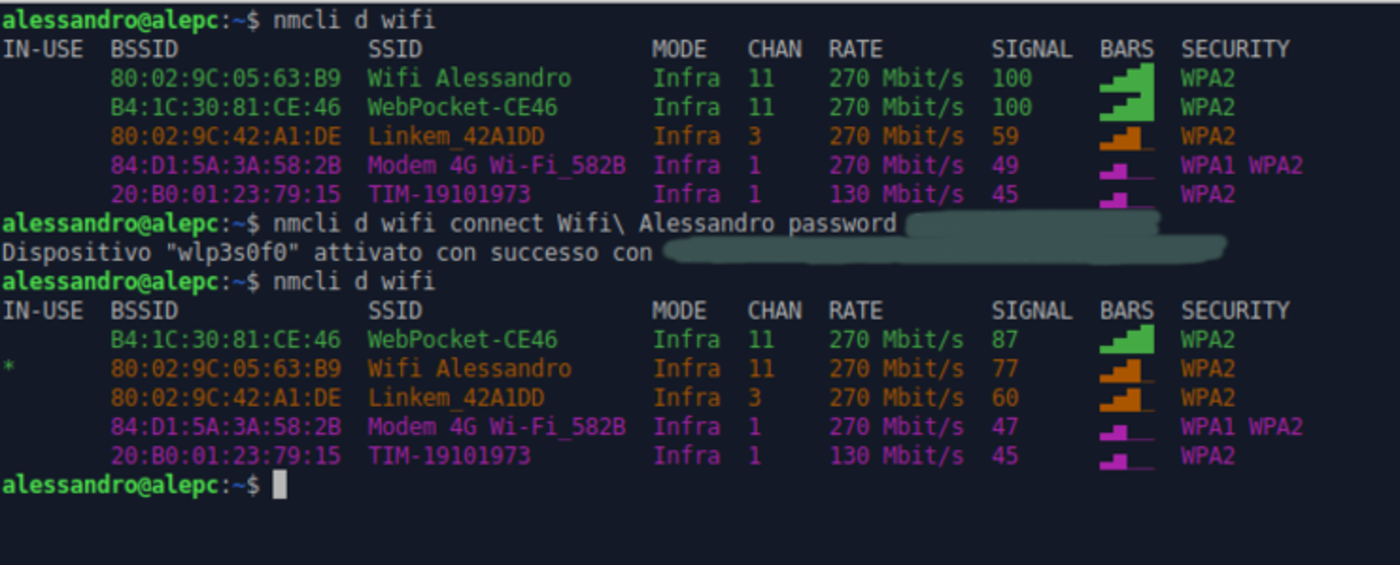Click "Linkem_42A1DD" SSID on the signal 60 row
The image size is (1400, 565).
tap(456, 398)
